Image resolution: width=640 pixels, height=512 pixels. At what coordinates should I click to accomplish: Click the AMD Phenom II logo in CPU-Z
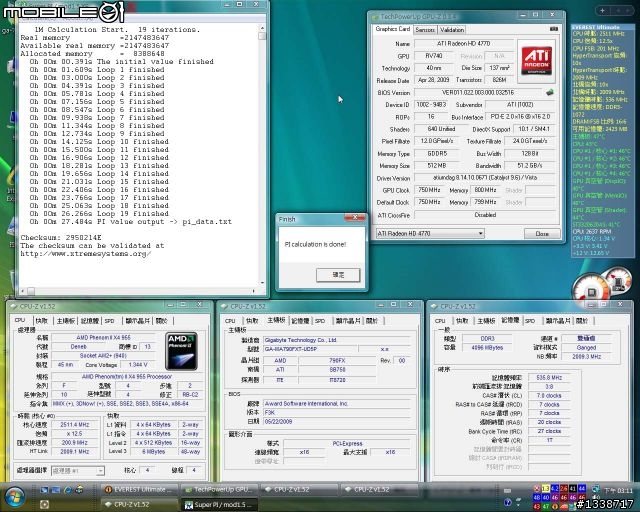click(x=181, y=351)
